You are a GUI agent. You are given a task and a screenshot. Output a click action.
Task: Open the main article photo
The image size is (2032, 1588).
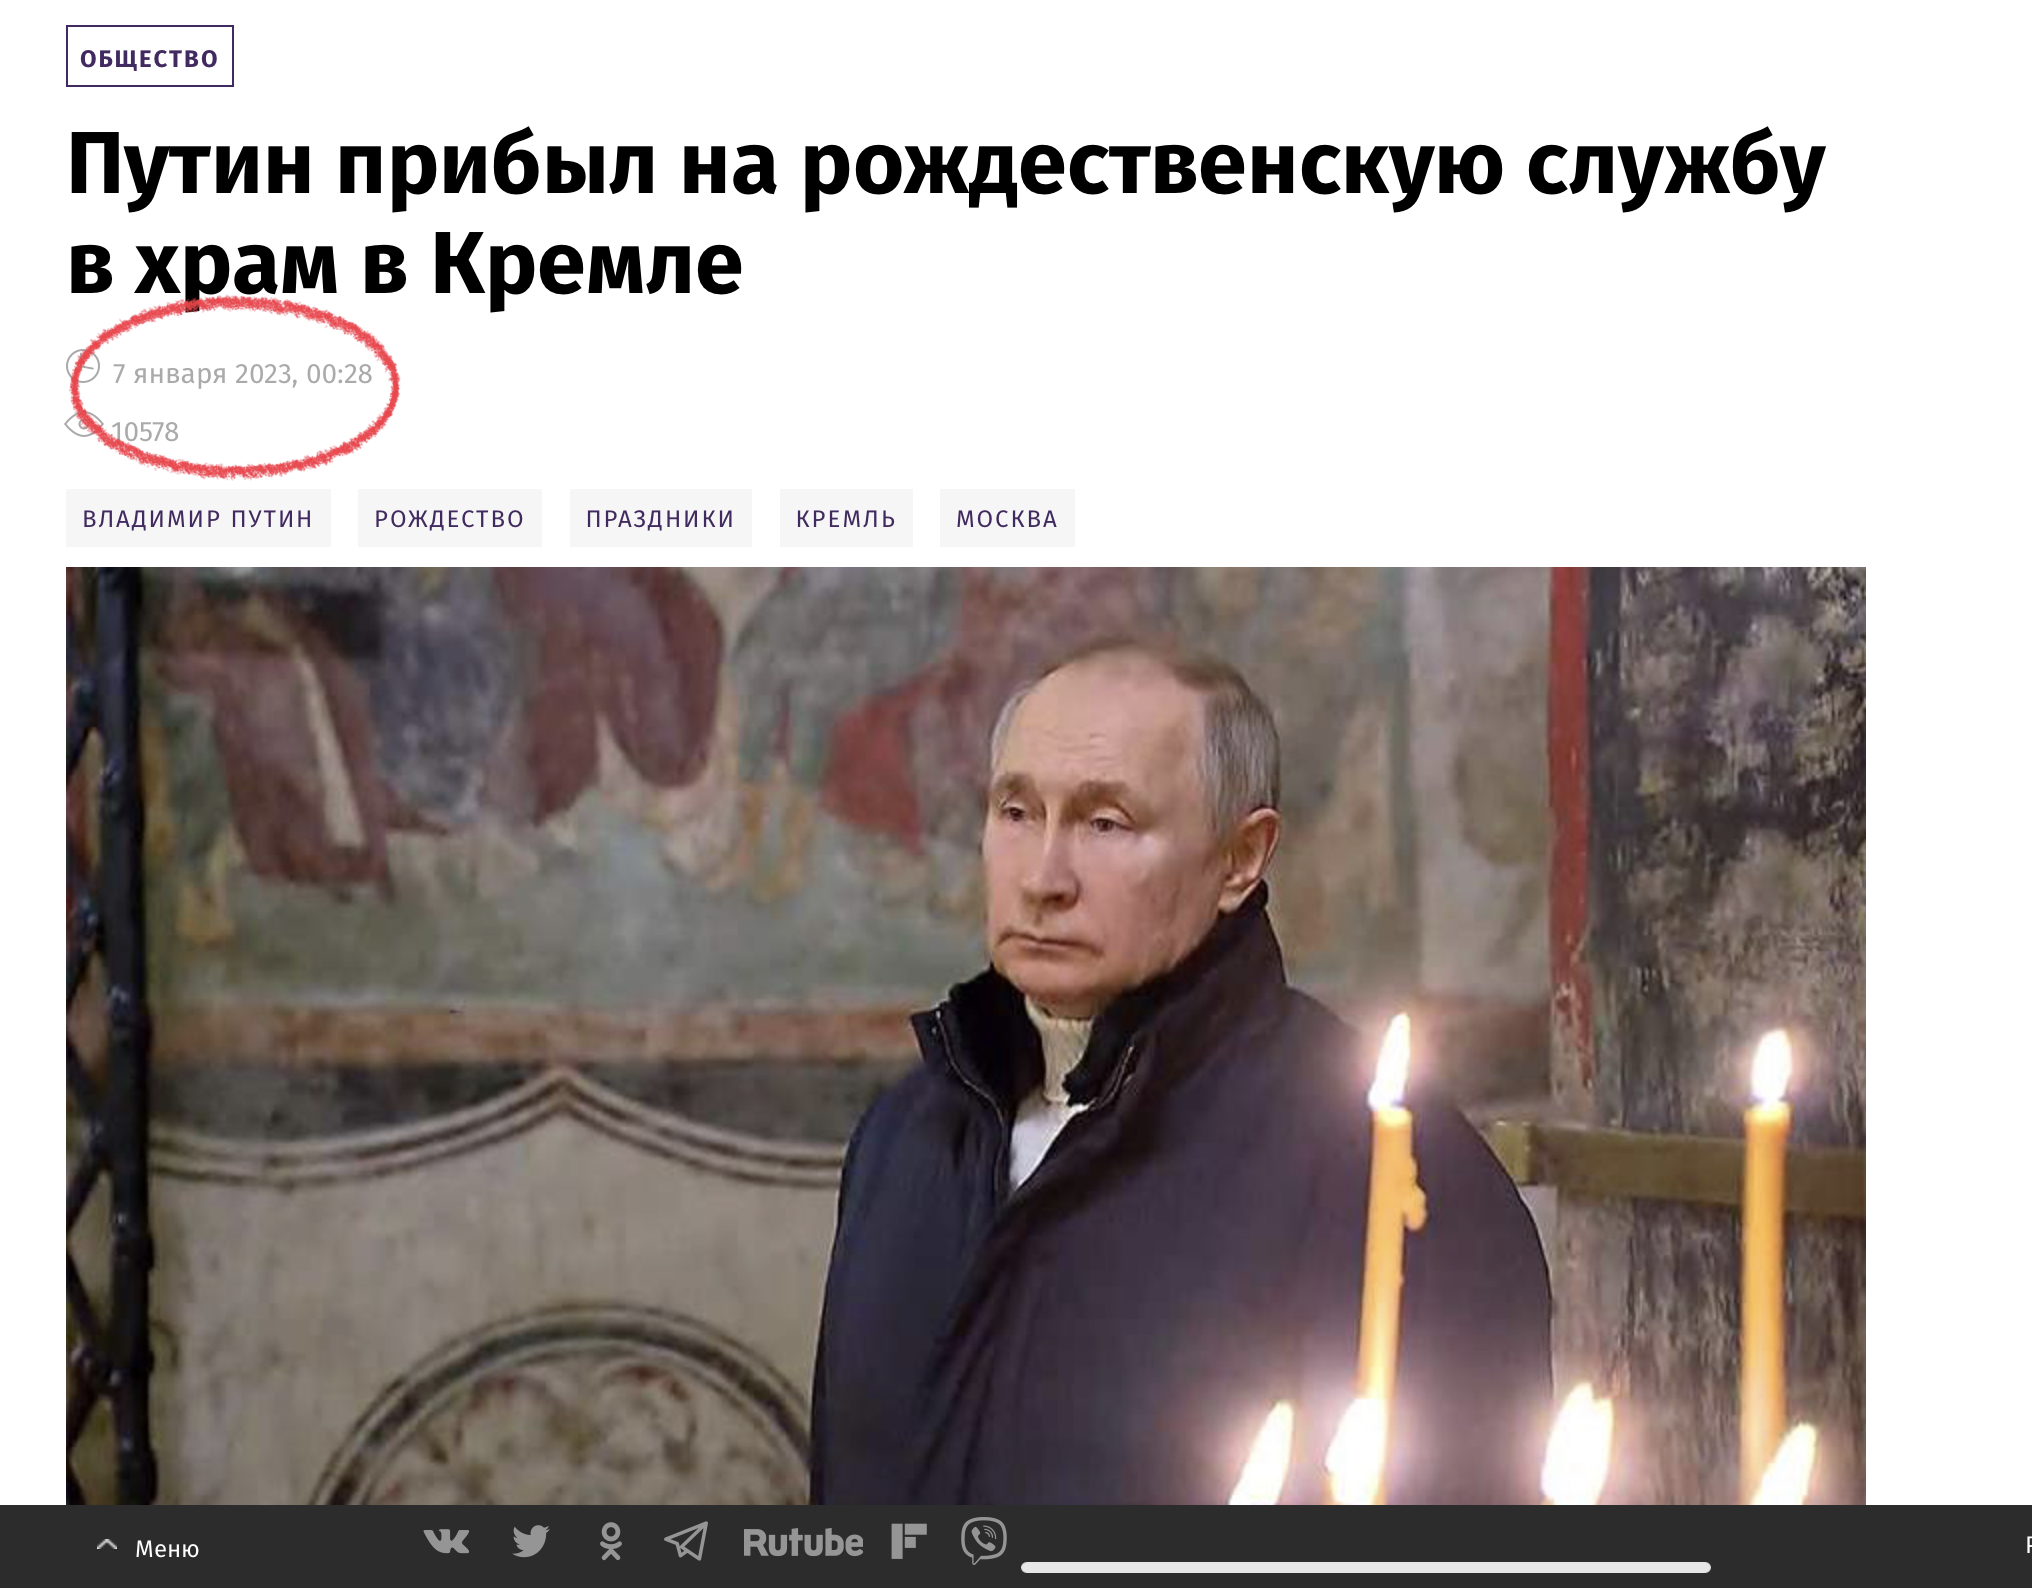click(x=966, y=1035)
